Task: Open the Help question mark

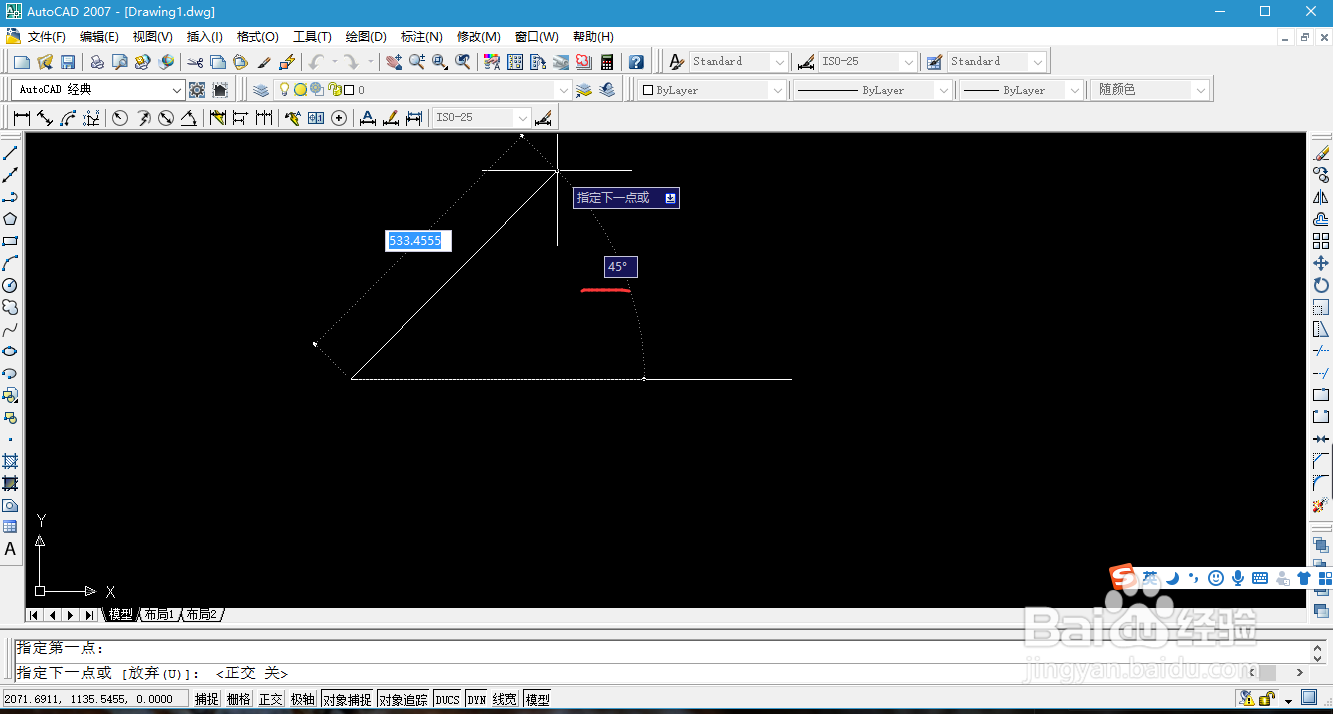Action: [636, 62]
